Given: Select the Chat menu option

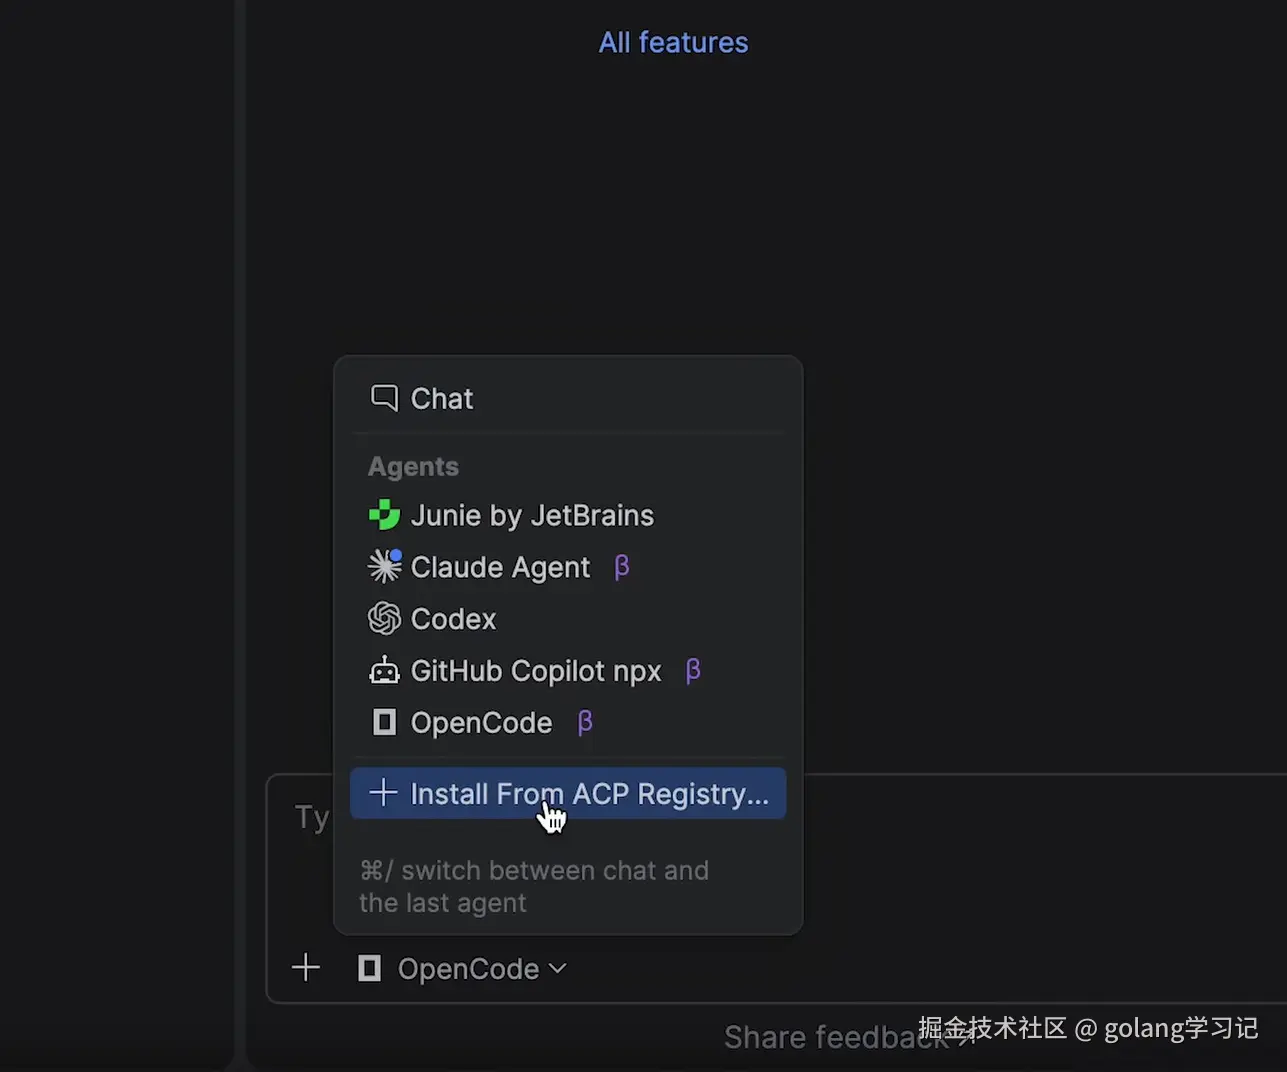Looking at the screenshot, I should click(442, 399).
